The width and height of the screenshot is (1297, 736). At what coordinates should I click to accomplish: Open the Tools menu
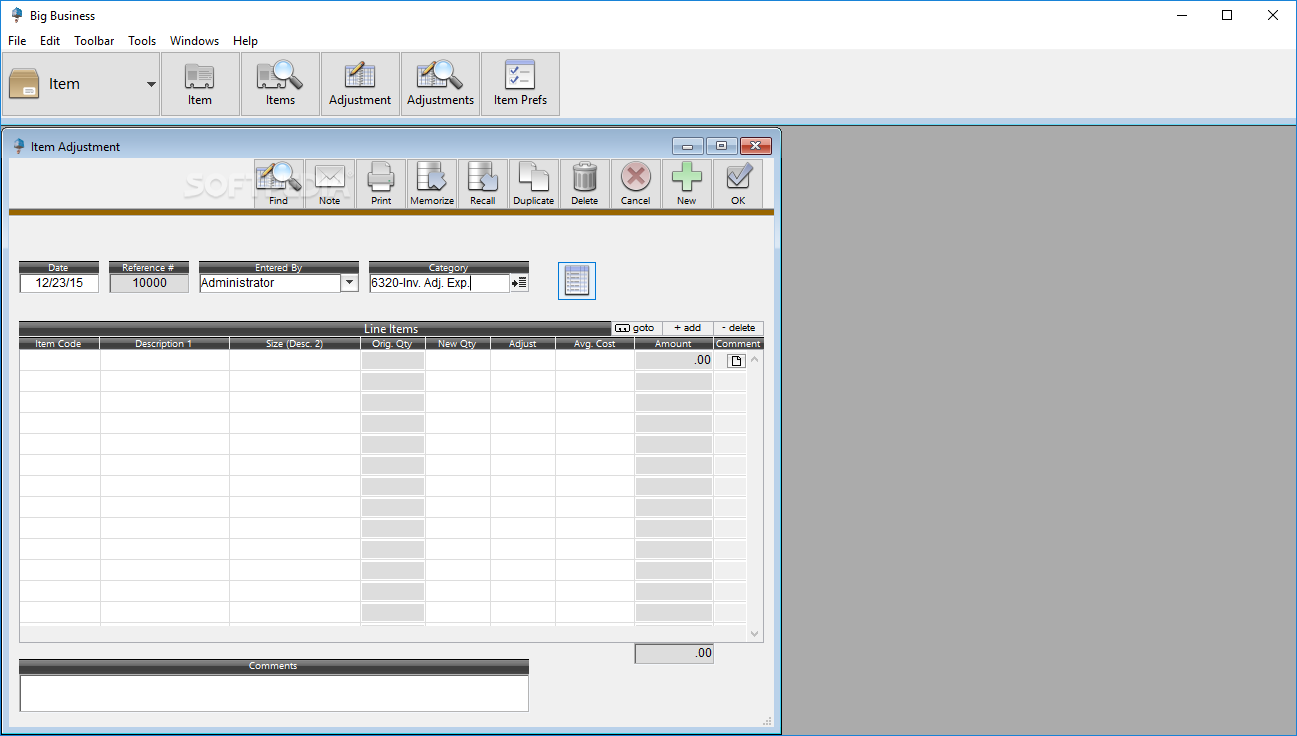[142, 41]
